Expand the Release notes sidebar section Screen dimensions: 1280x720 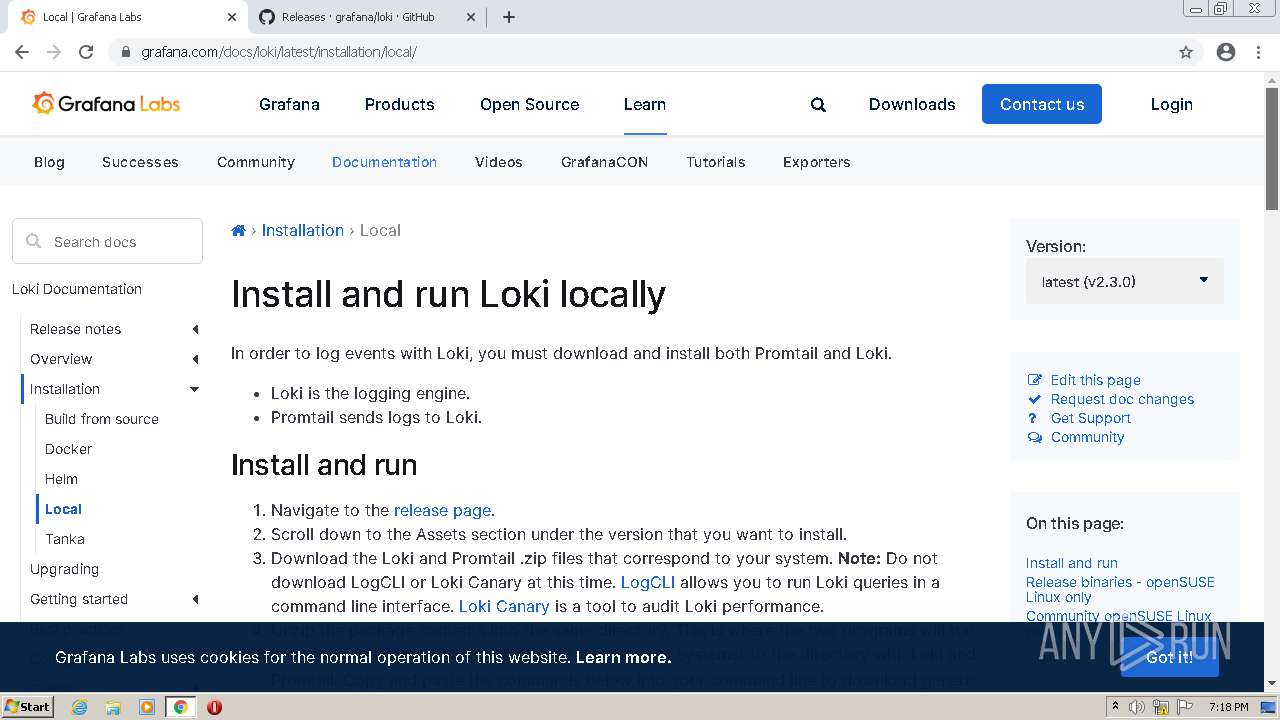click(195, 329)
